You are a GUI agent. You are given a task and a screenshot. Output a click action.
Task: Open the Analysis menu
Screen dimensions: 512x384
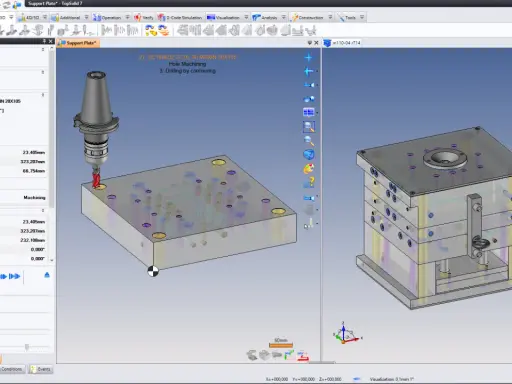[x=265, y=17]
